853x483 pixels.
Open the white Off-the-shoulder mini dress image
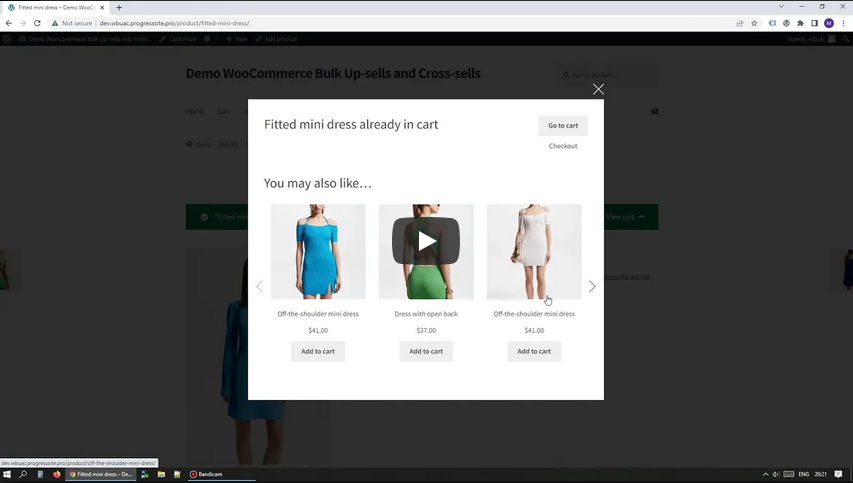point(534,252)
